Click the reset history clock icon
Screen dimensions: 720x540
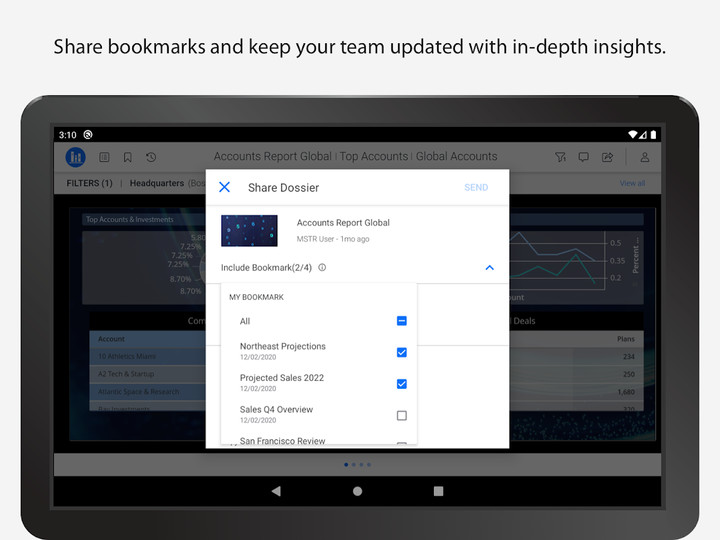[151, 158]
